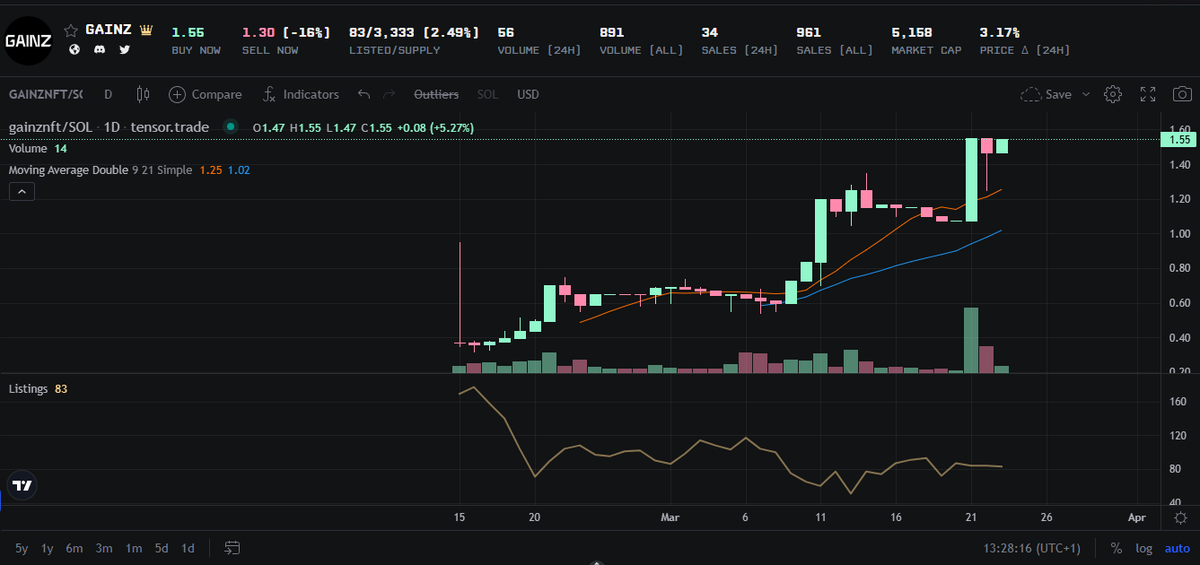The width and height of the screenshot is (1200, 565).
Task: Switch chart currency to SOL
Action: tap(487, 94)
